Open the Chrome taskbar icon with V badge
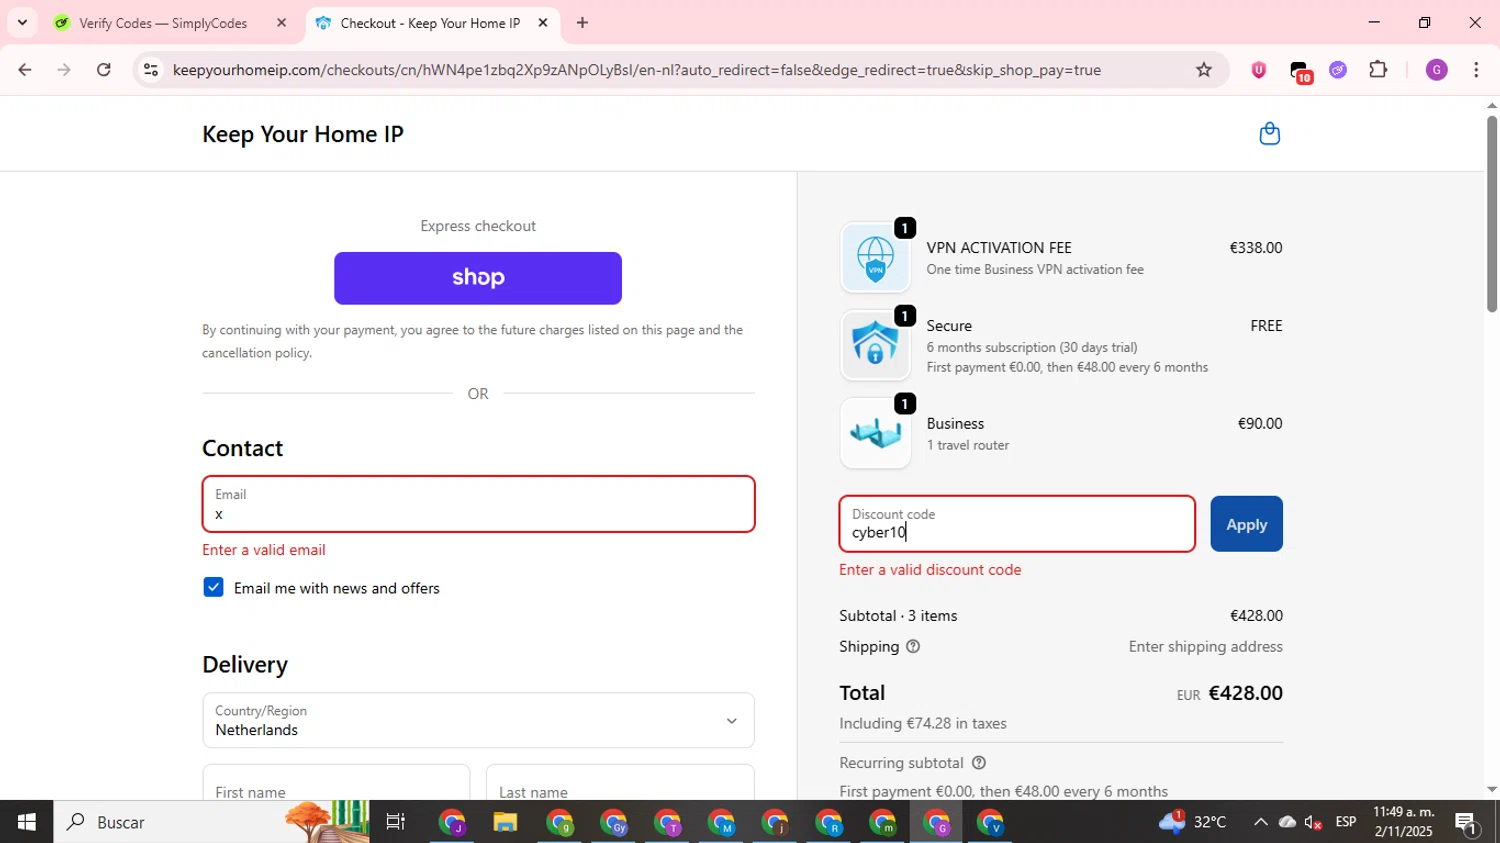Screen dimensions: 1500x843 tap(990, 822)
